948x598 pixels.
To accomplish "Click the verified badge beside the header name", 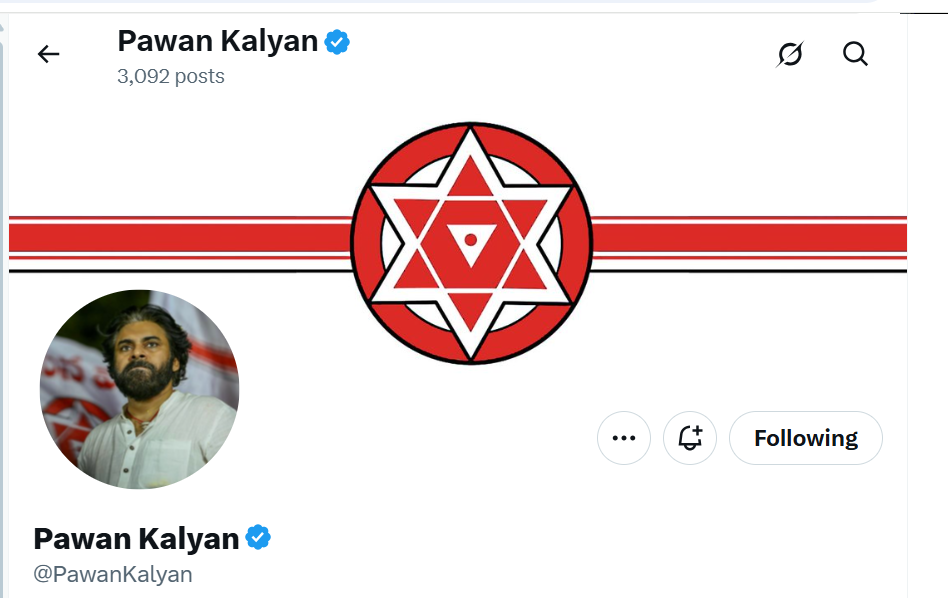I will coord(336,41).
